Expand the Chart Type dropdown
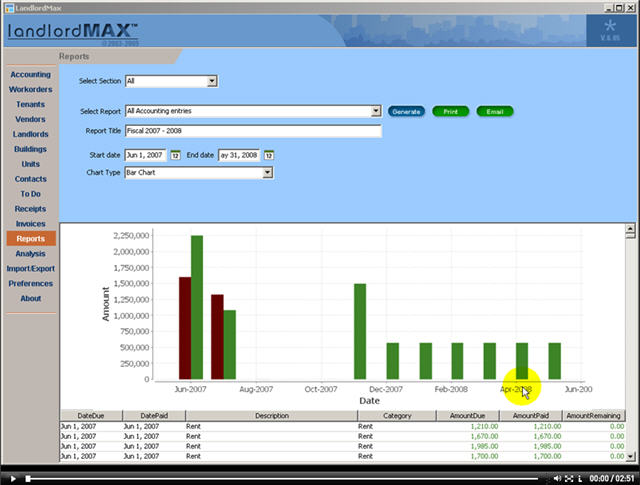This screenshot has width=640, height=485. coord(267,173)
